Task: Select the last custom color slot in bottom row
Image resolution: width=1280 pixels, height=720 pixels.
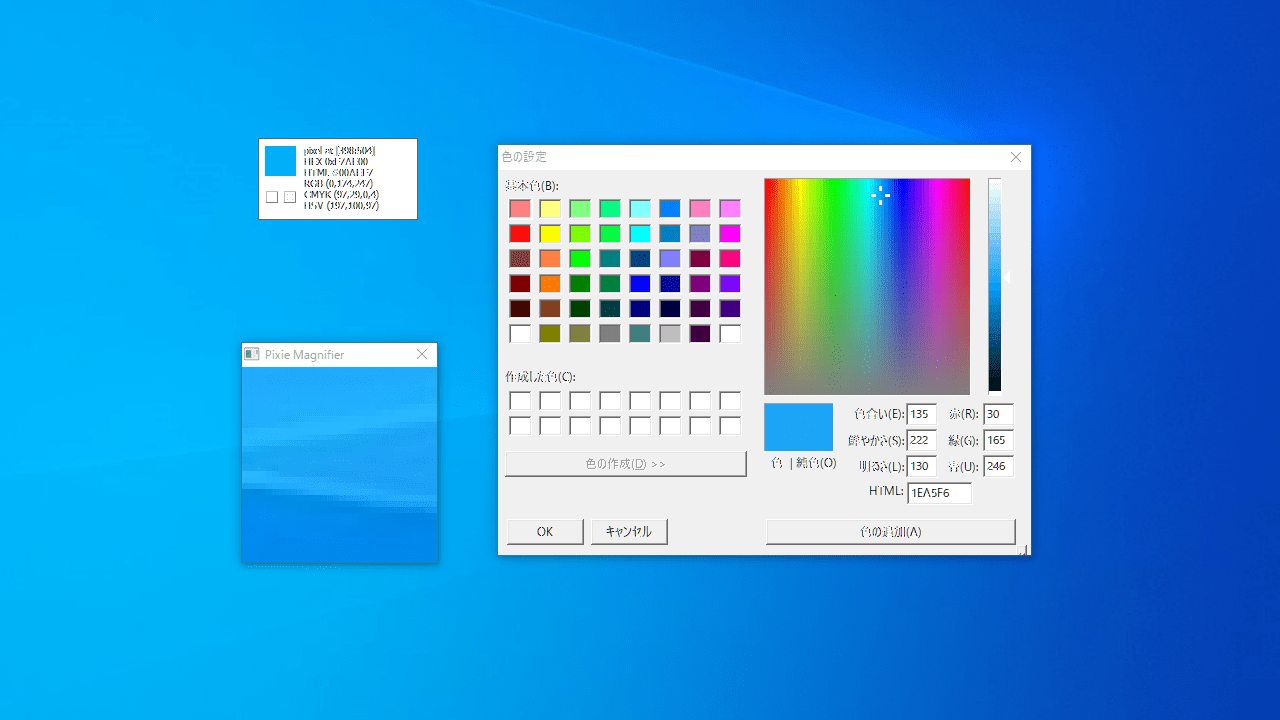Action: click(x=730, y=426)
